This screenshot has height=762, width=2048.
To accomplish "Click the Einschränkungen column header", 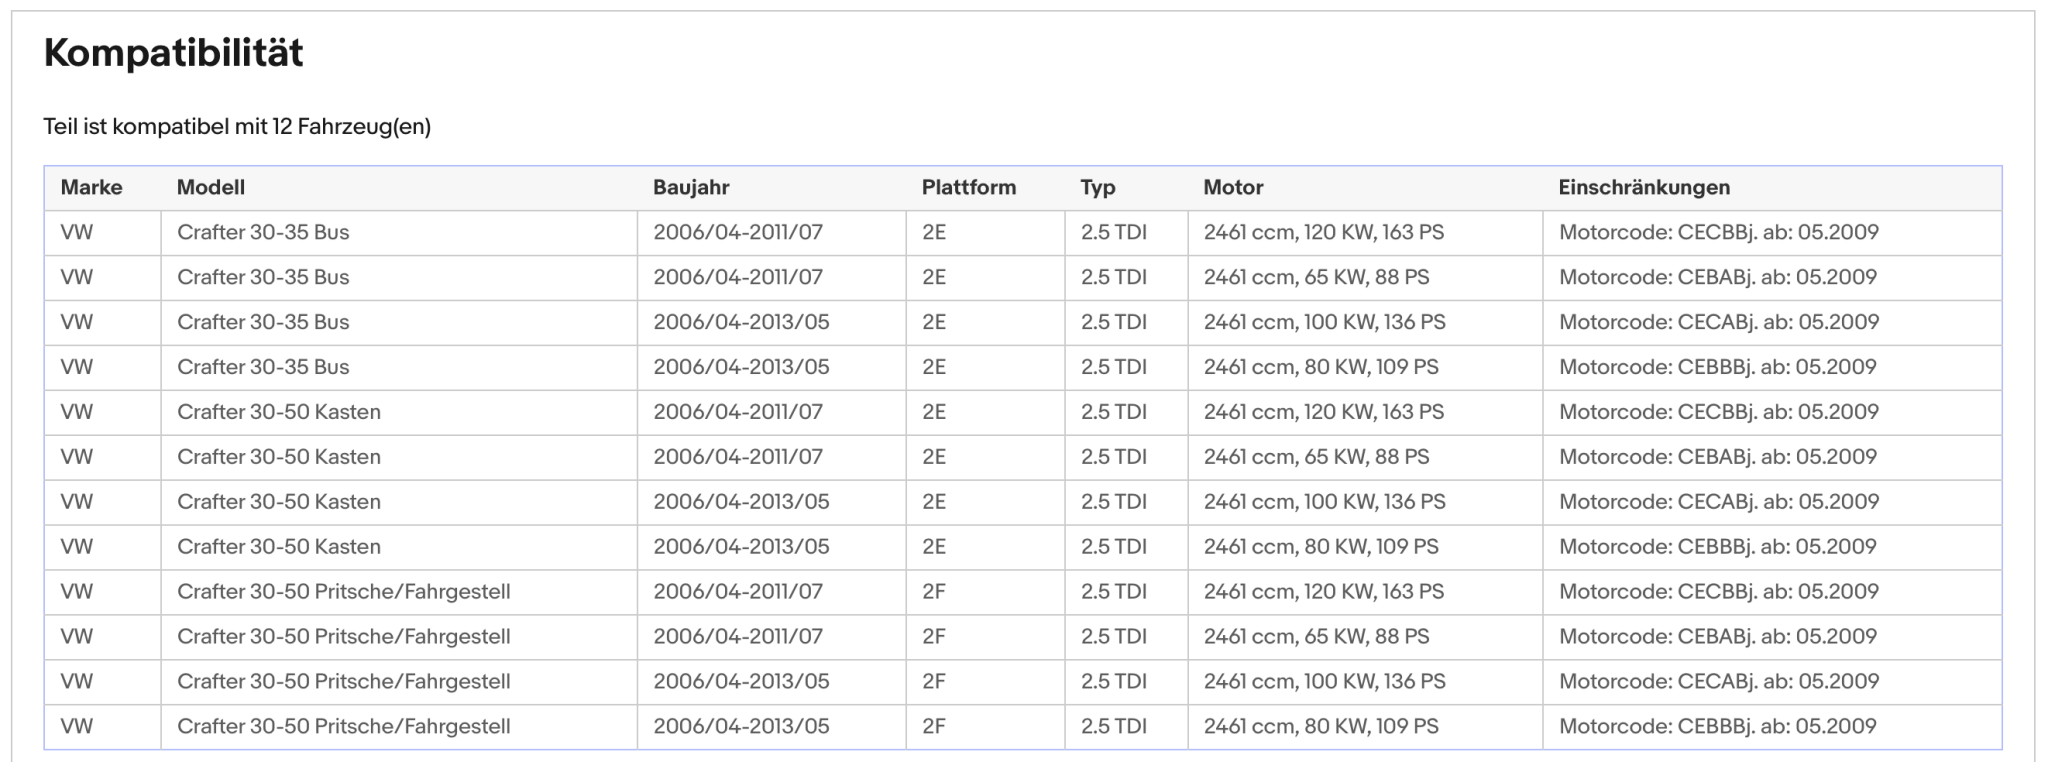I will coord(1644,187).
